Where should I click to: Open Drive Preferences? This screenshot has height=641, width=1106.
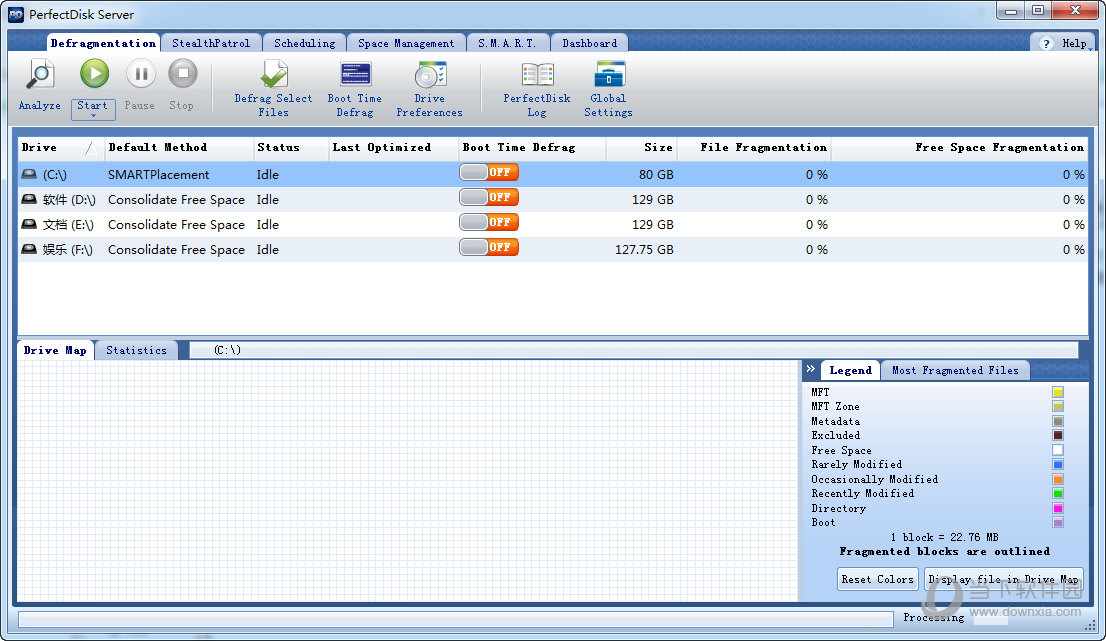430,76
